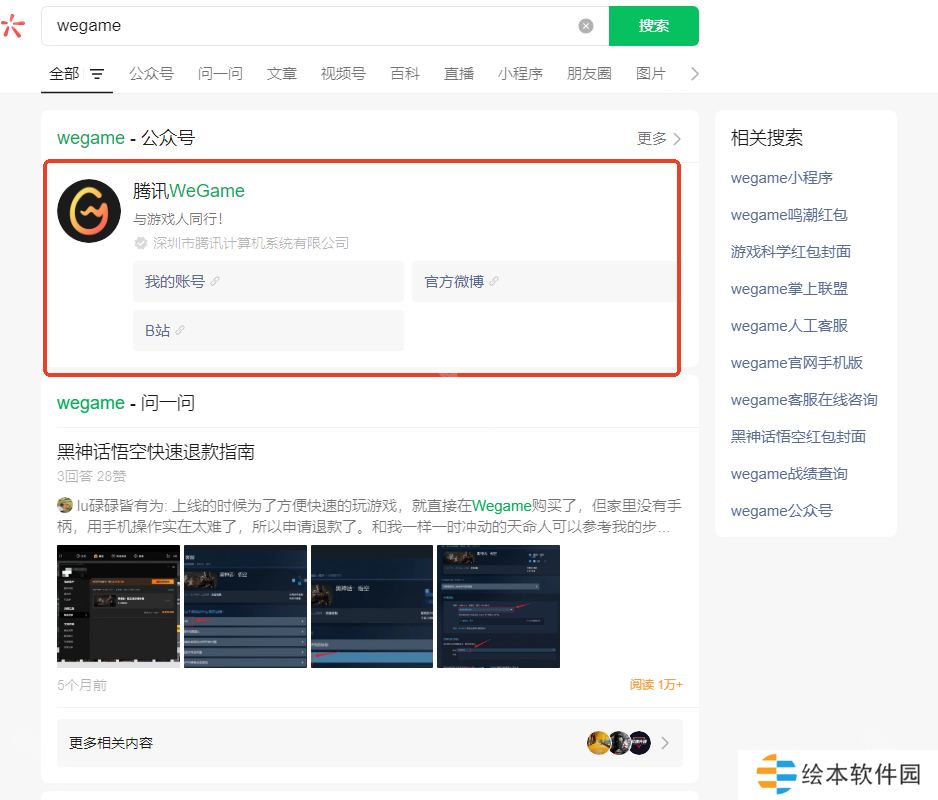Viewport: 938px width, 800px height.
Task: Click the link icon beside B站
Action: (x=180, y=331)
